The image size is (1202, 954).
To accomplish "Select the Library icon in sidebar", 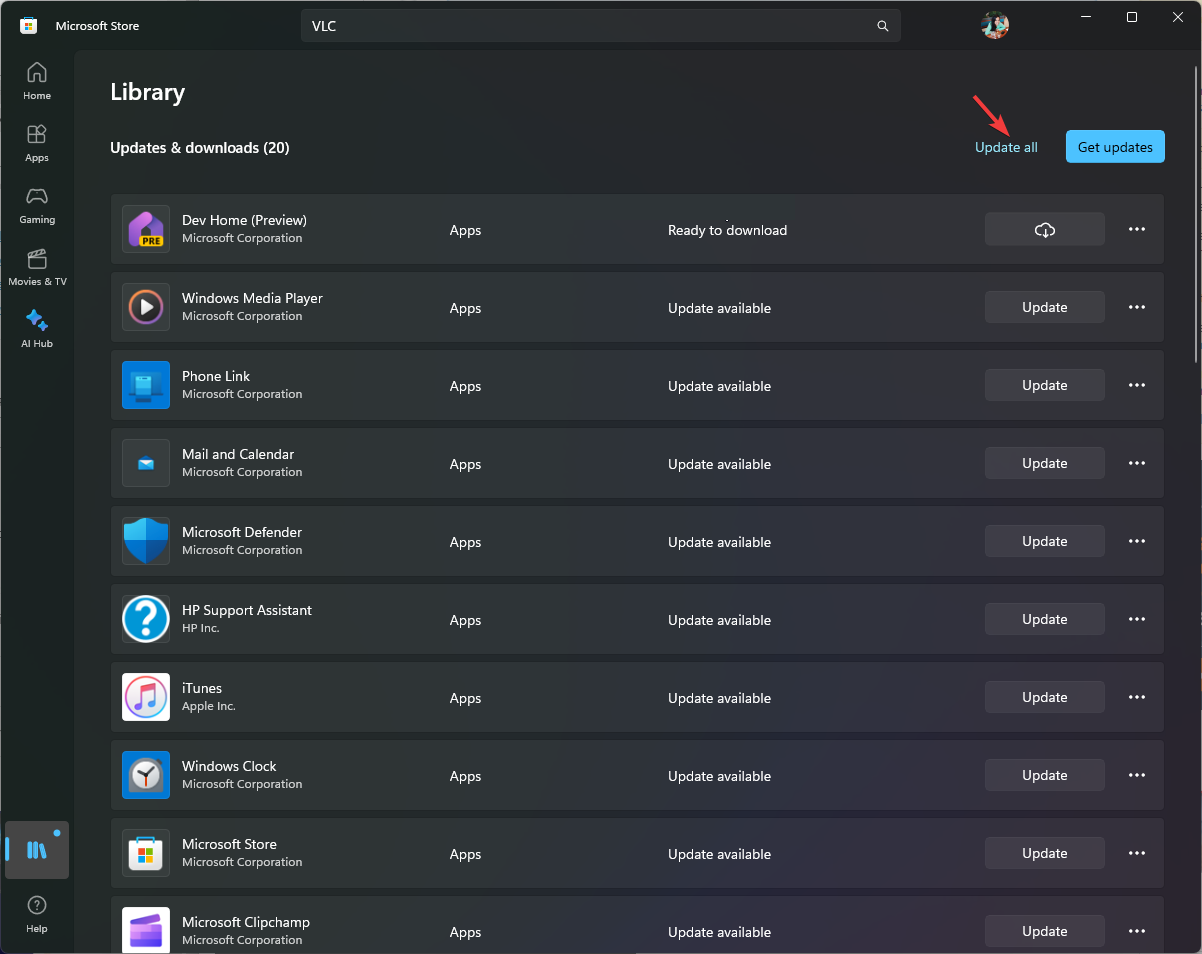I will click(x=37, y=850).
